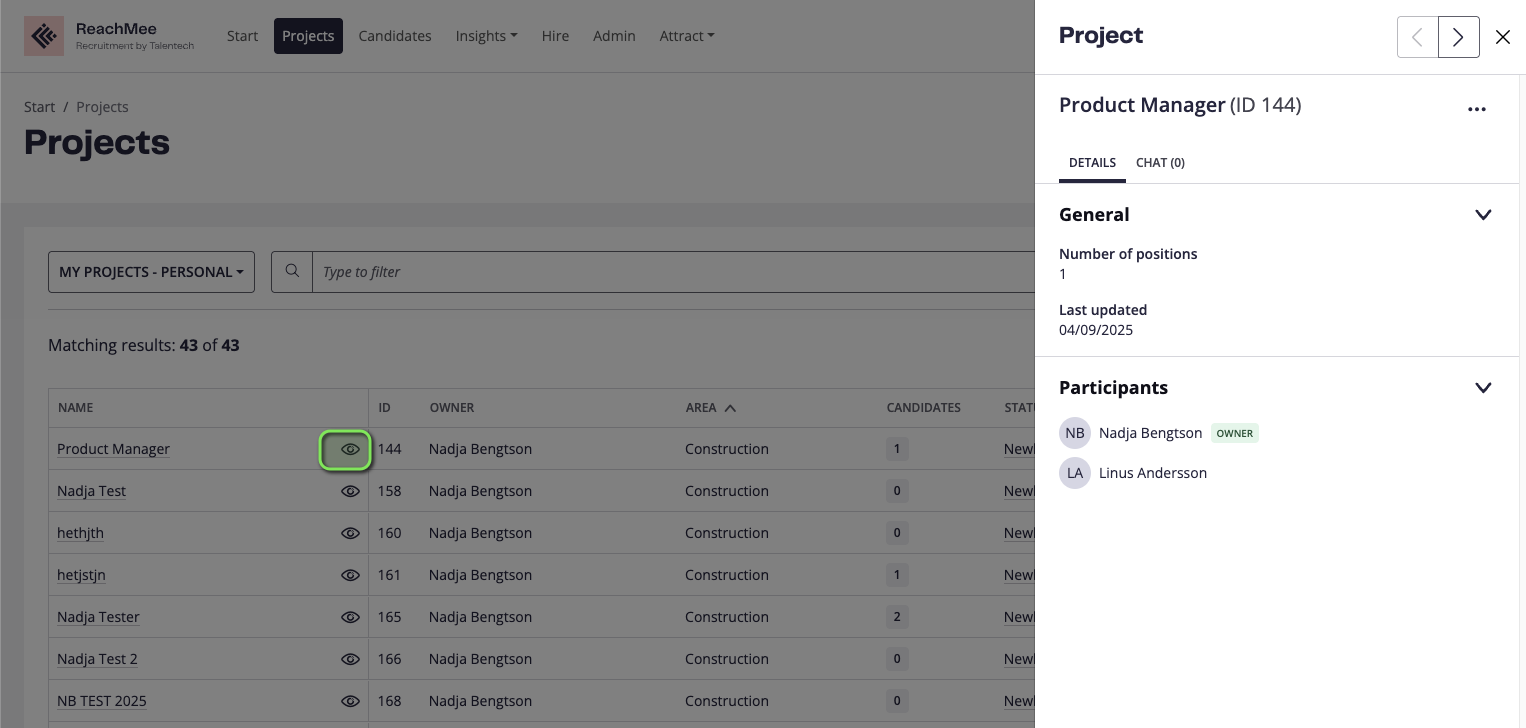Go to previous project with left arrow

coord(1417,37)
